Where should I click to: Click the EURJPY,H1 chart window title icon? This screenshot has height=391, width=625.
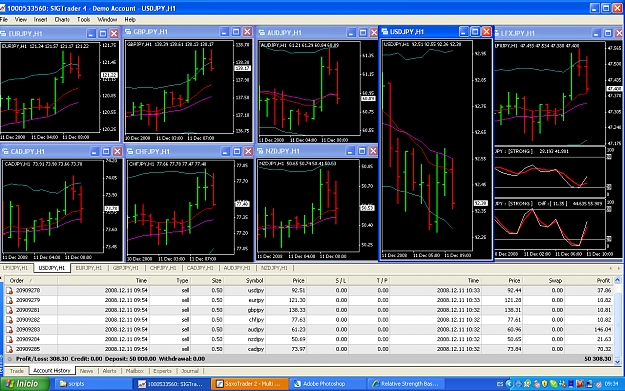point(3,33)
